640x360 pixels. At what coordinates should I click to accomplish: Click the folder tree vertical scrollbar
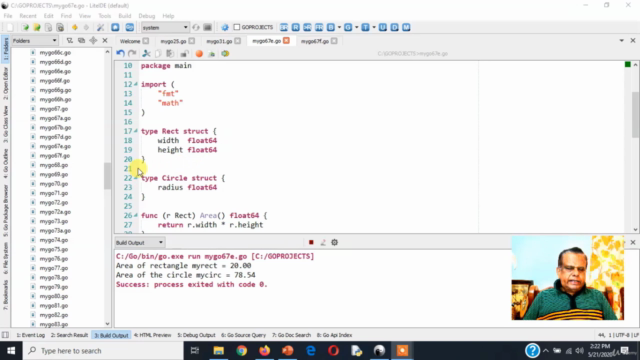[x=107, y=176]
